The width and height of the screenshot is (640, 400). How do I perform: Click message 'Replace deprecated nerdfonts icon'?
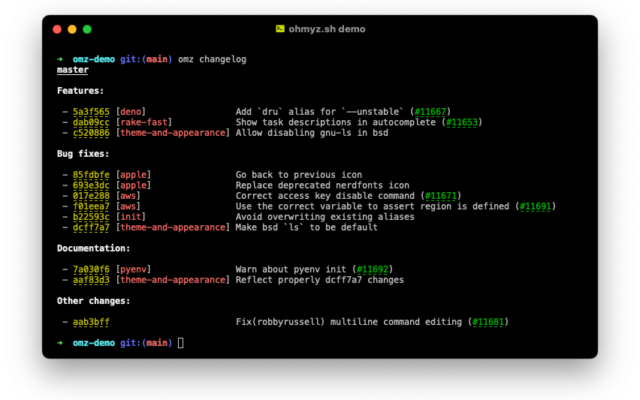(x=322, y=185)
